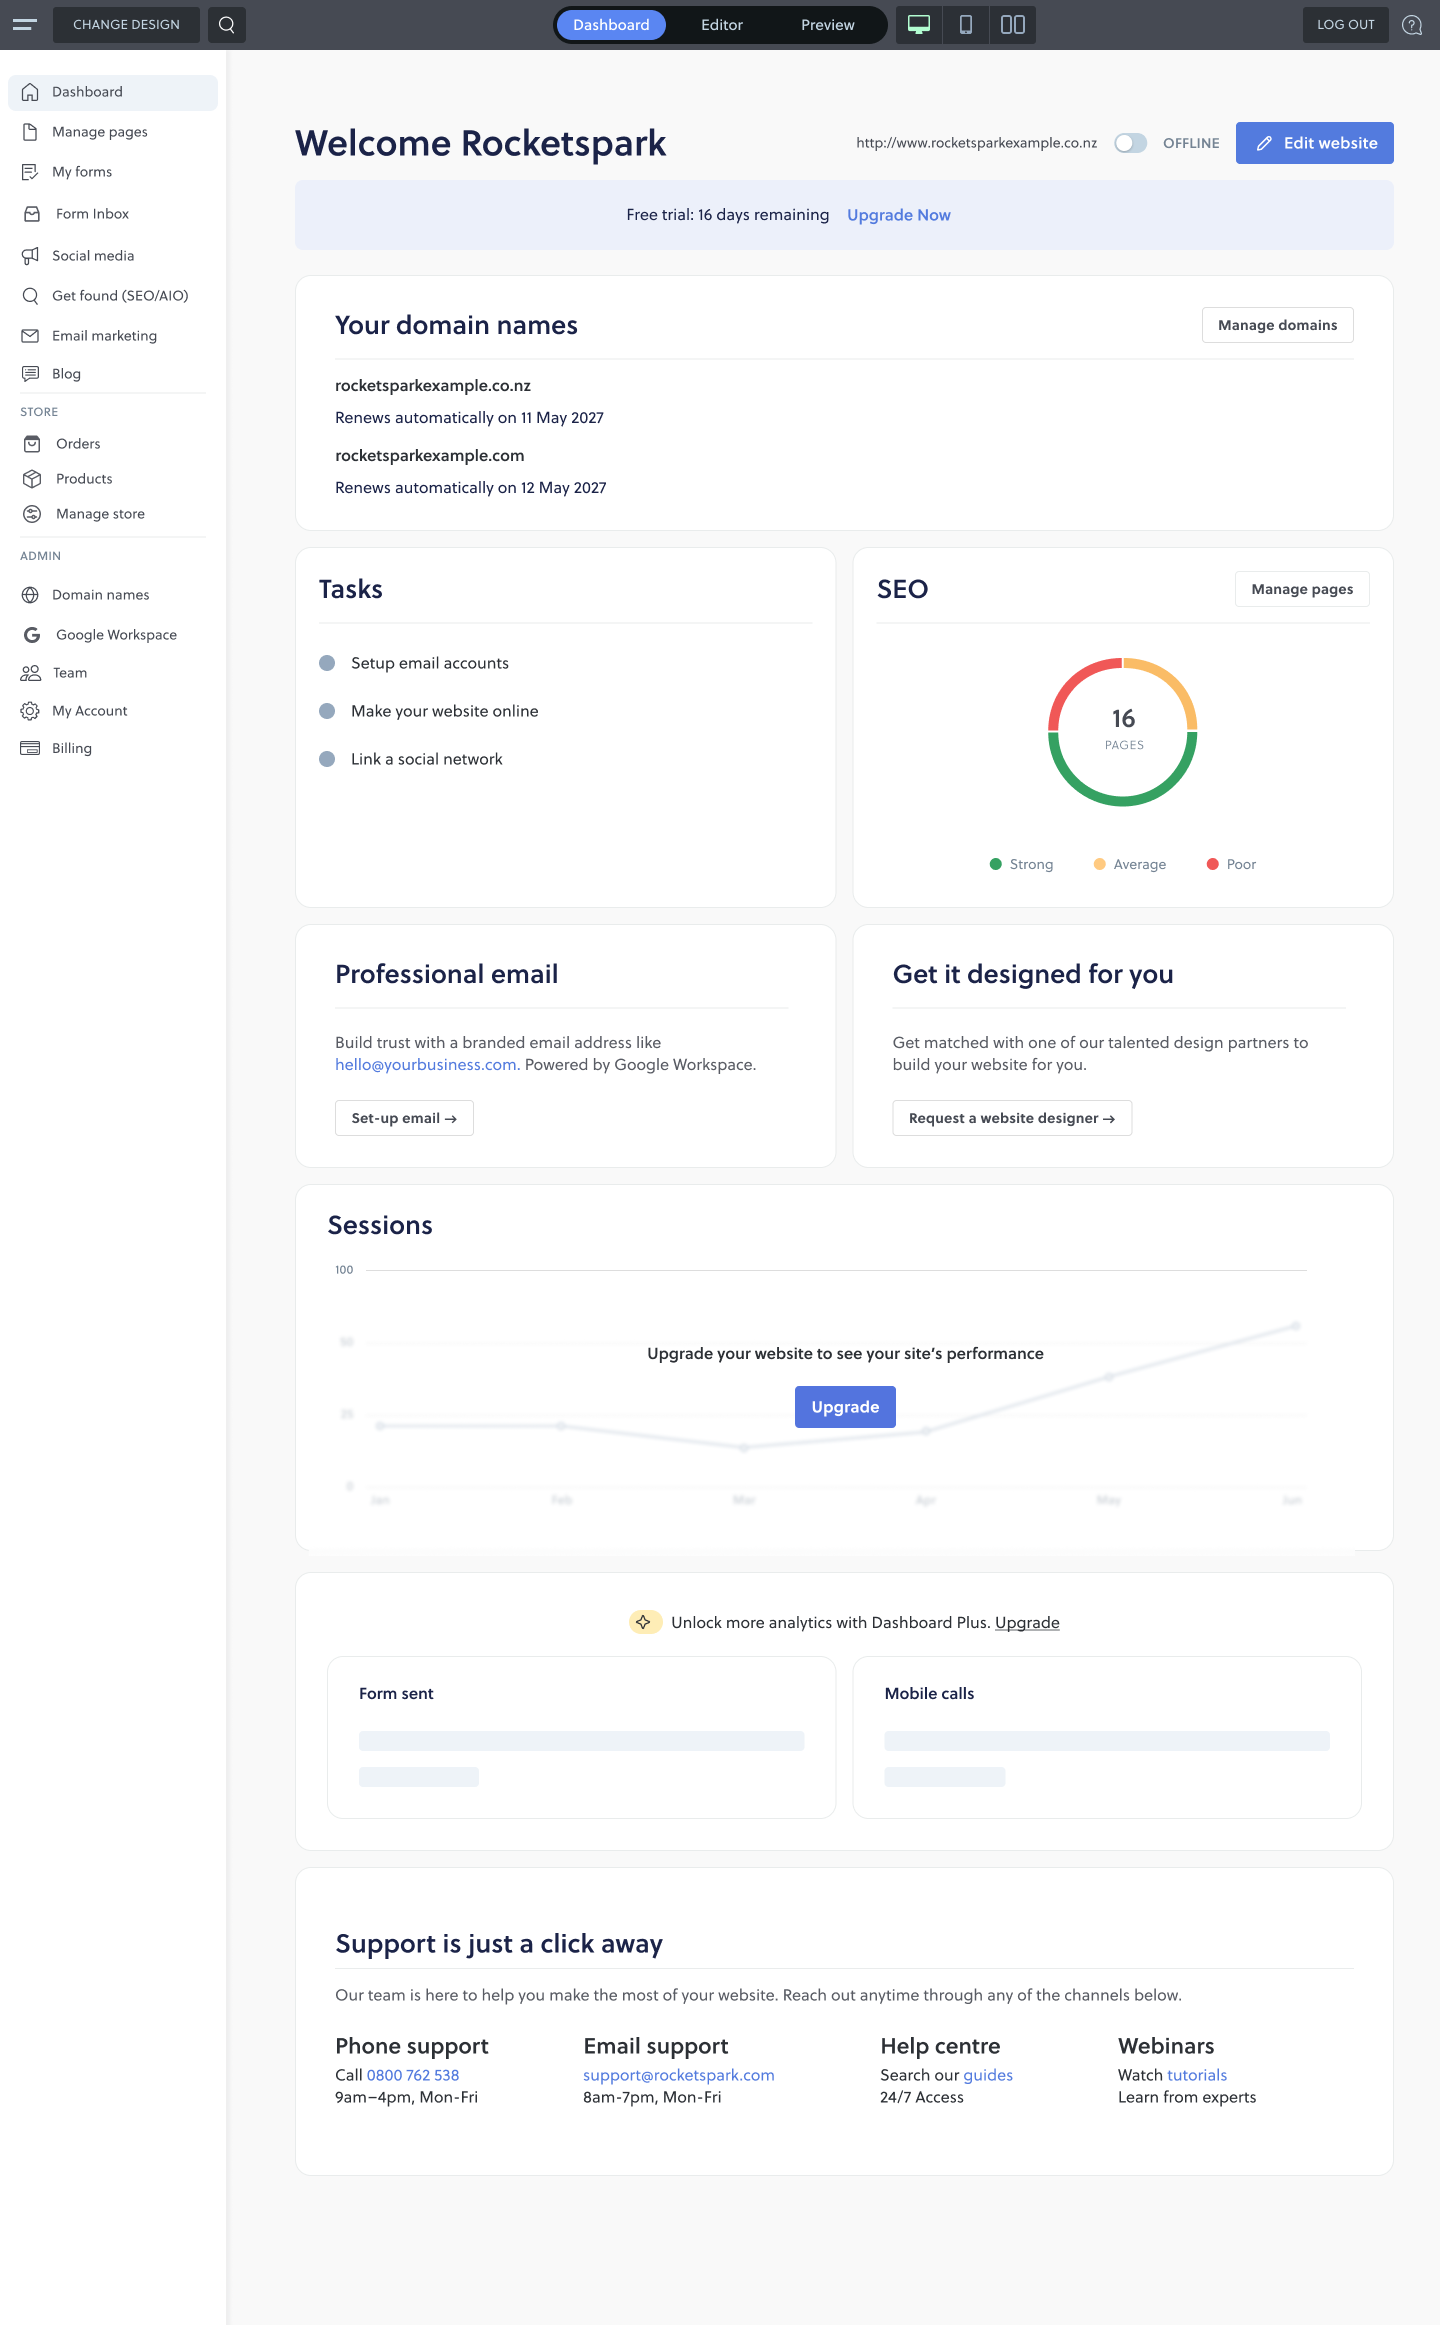This screenshot has width=1440, height=2325.
Task: Click the Form Inbox tray icon
Action: [32, 214]
